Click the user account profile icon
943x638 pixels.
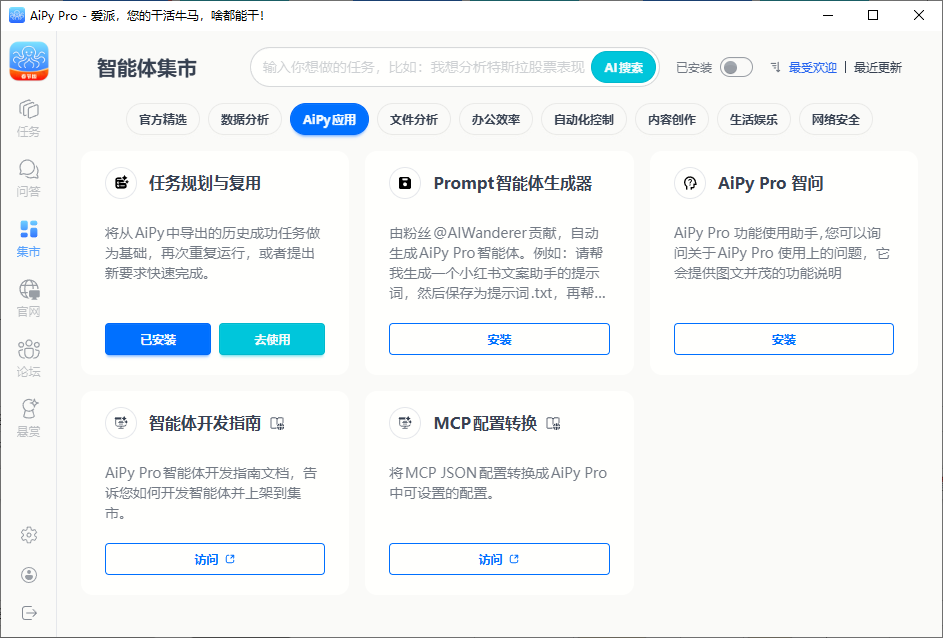tap(29, 574)
